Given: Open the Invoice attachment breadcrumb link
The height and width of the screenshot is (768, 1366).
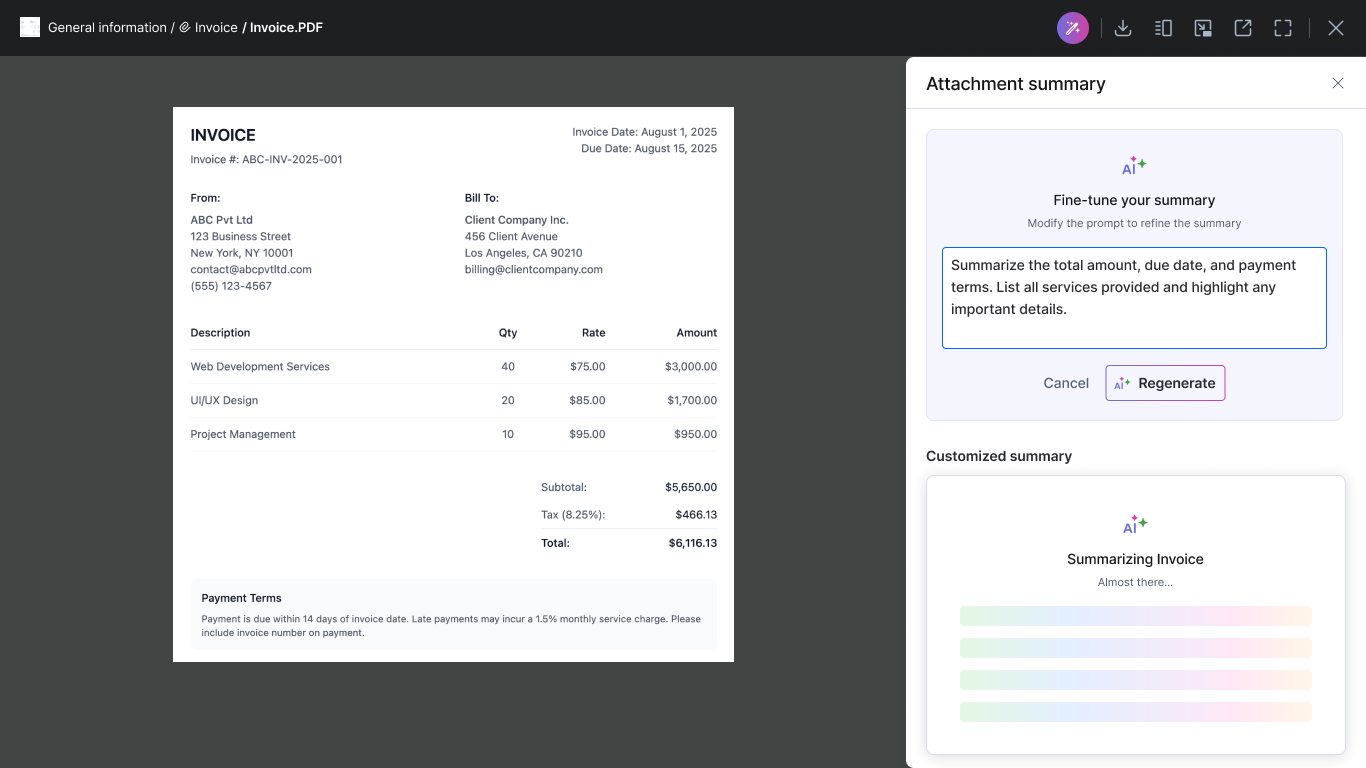Looking at the screenshot, I should coord(215,27).
